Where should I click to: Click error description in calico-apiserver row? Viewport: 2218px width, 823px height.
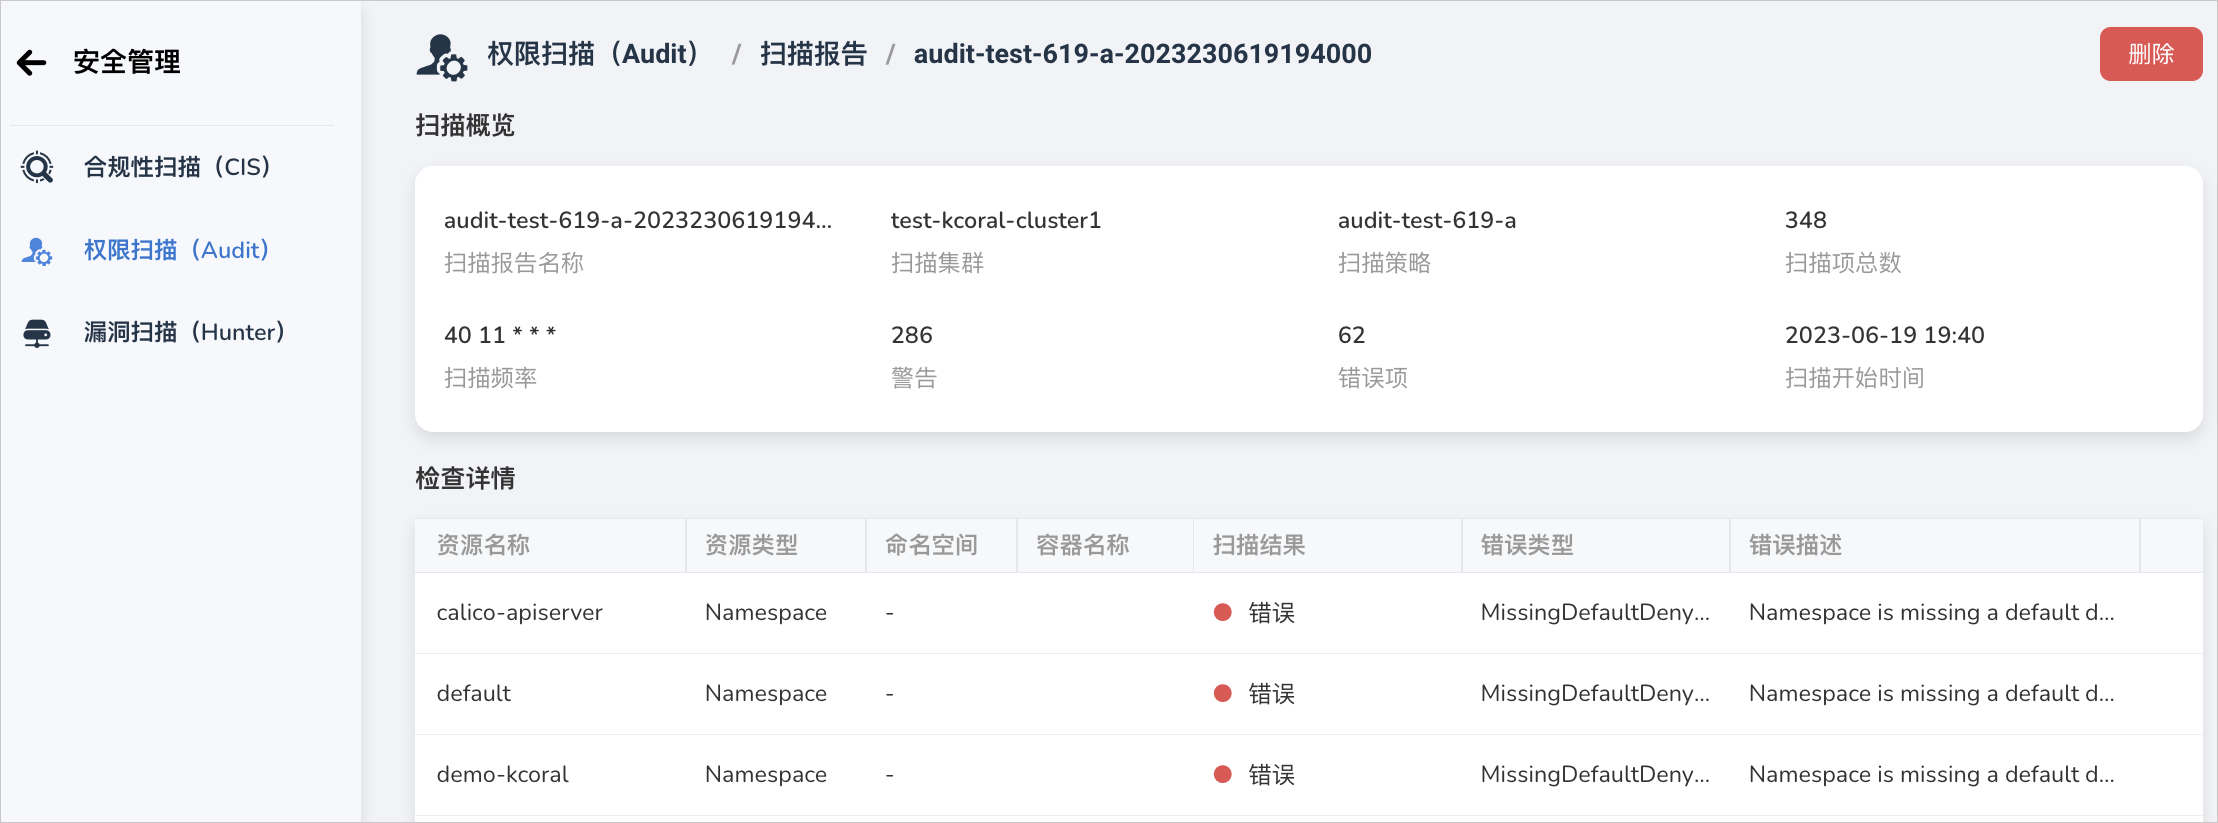1932,613
